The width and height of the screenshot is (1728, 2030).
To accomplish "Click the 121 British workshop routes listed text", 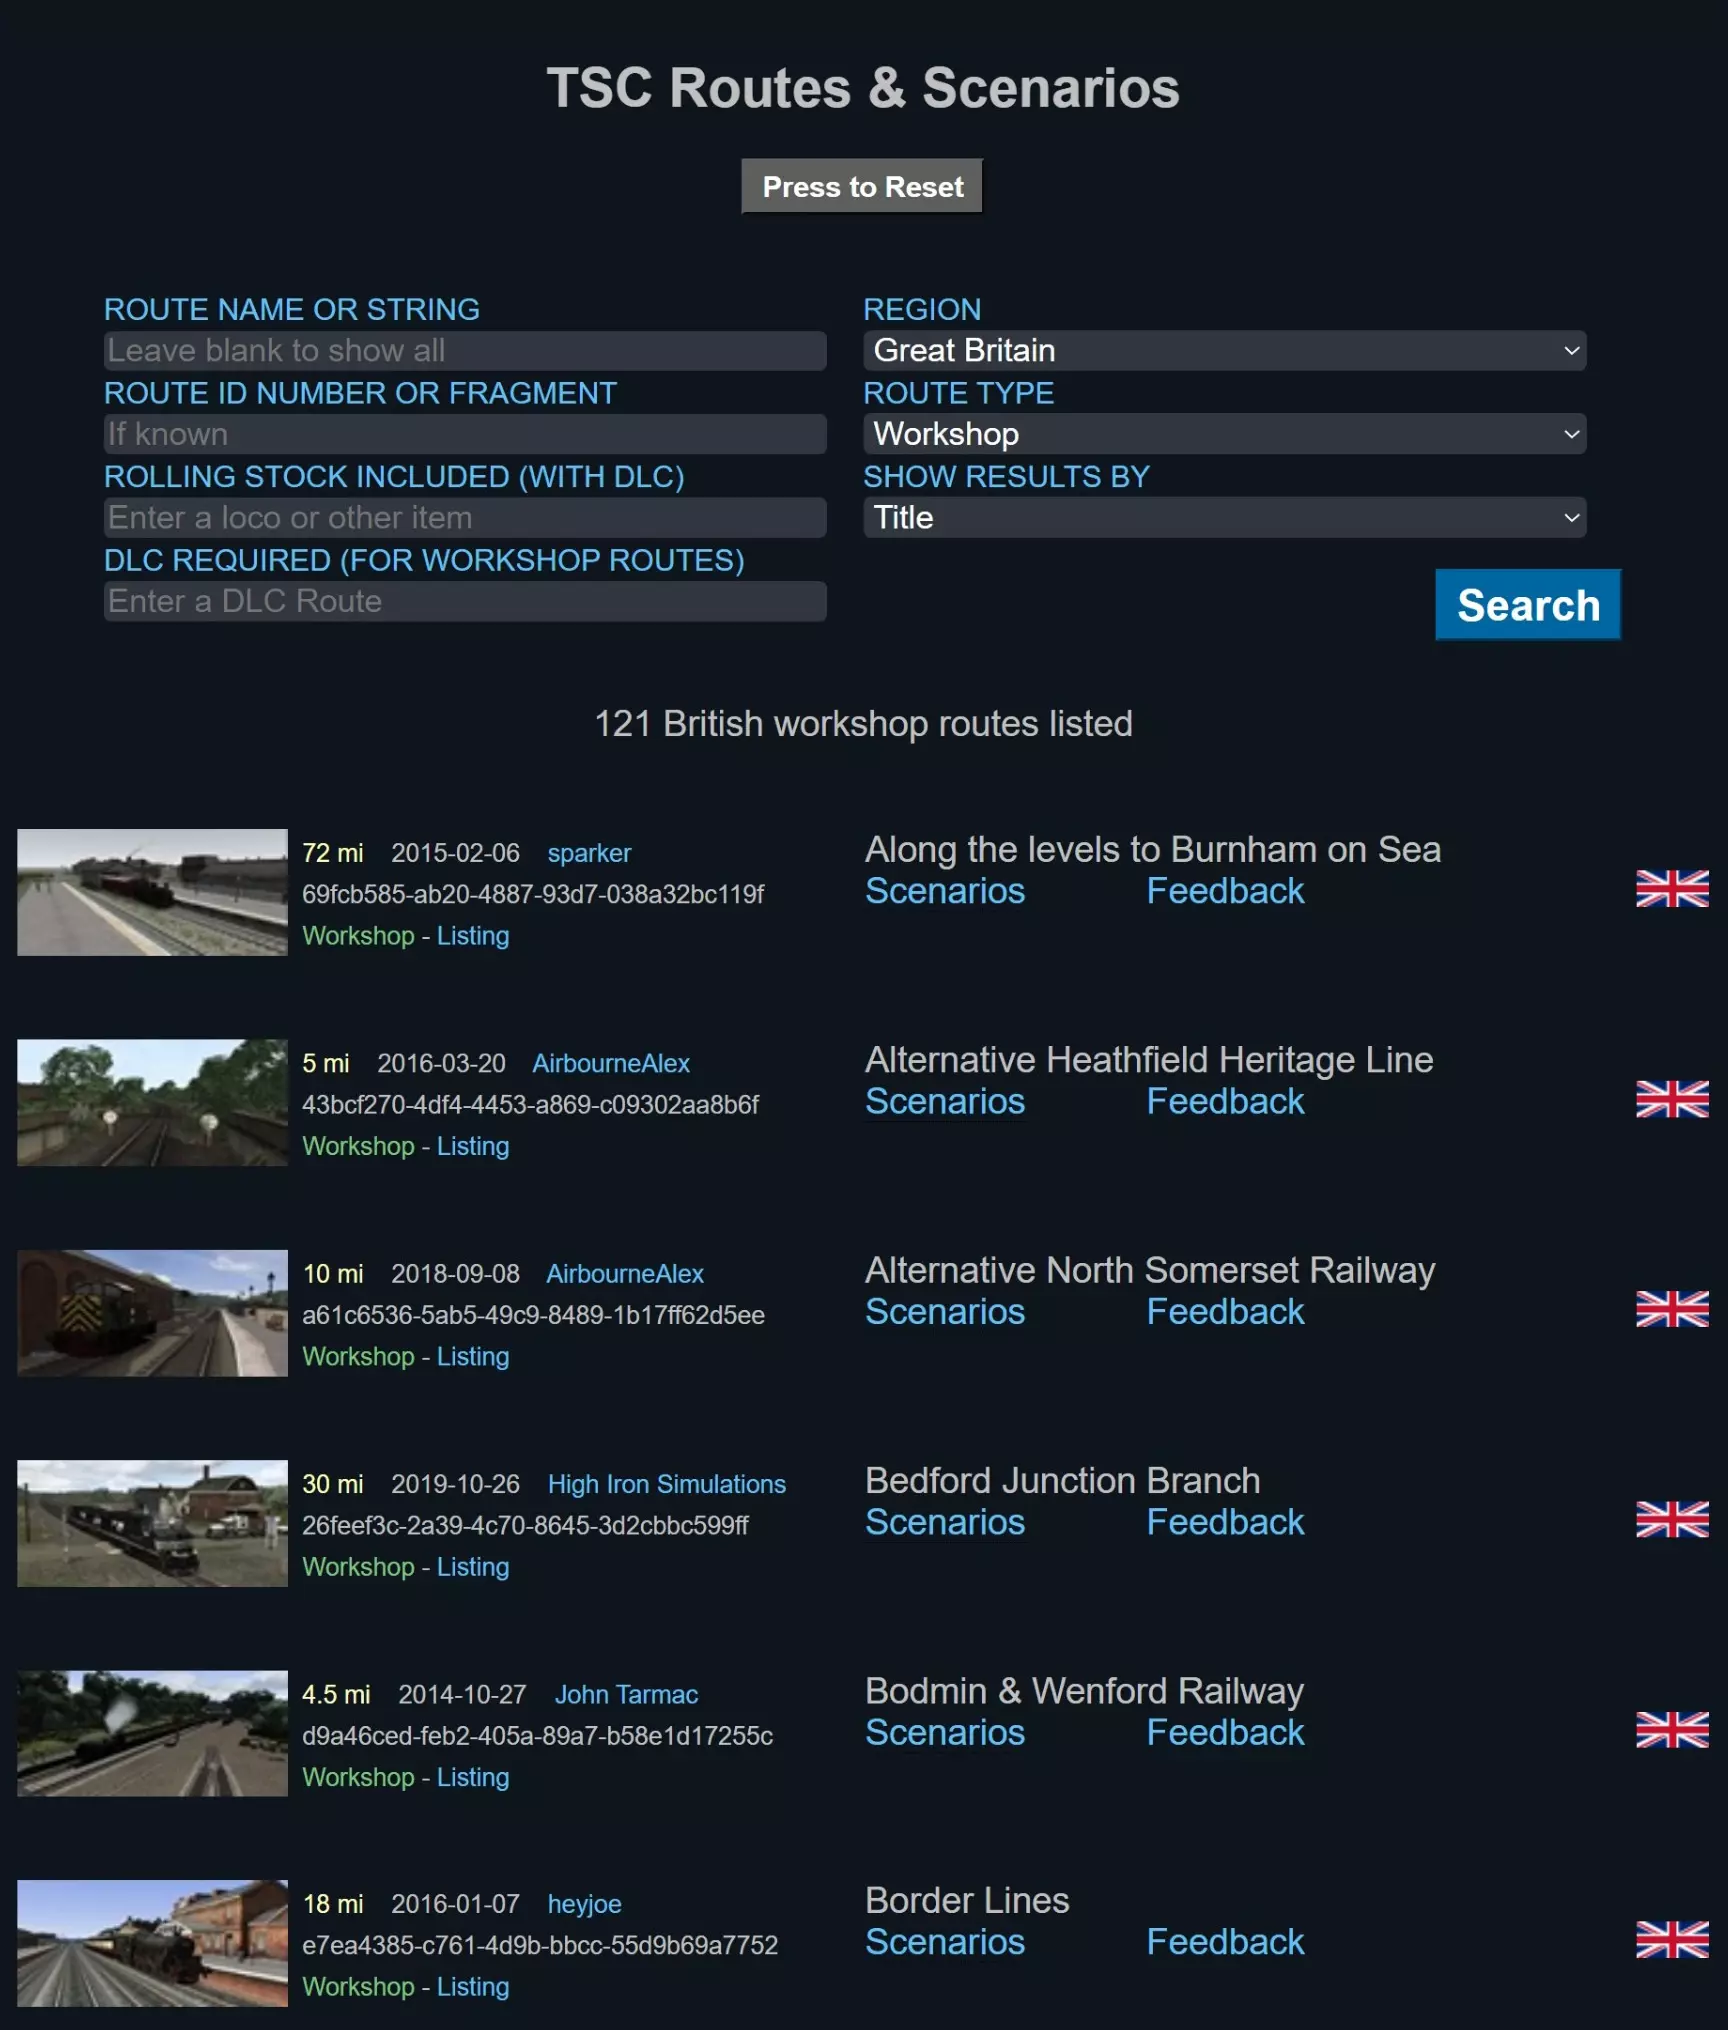I will click(x=863, y=723).
